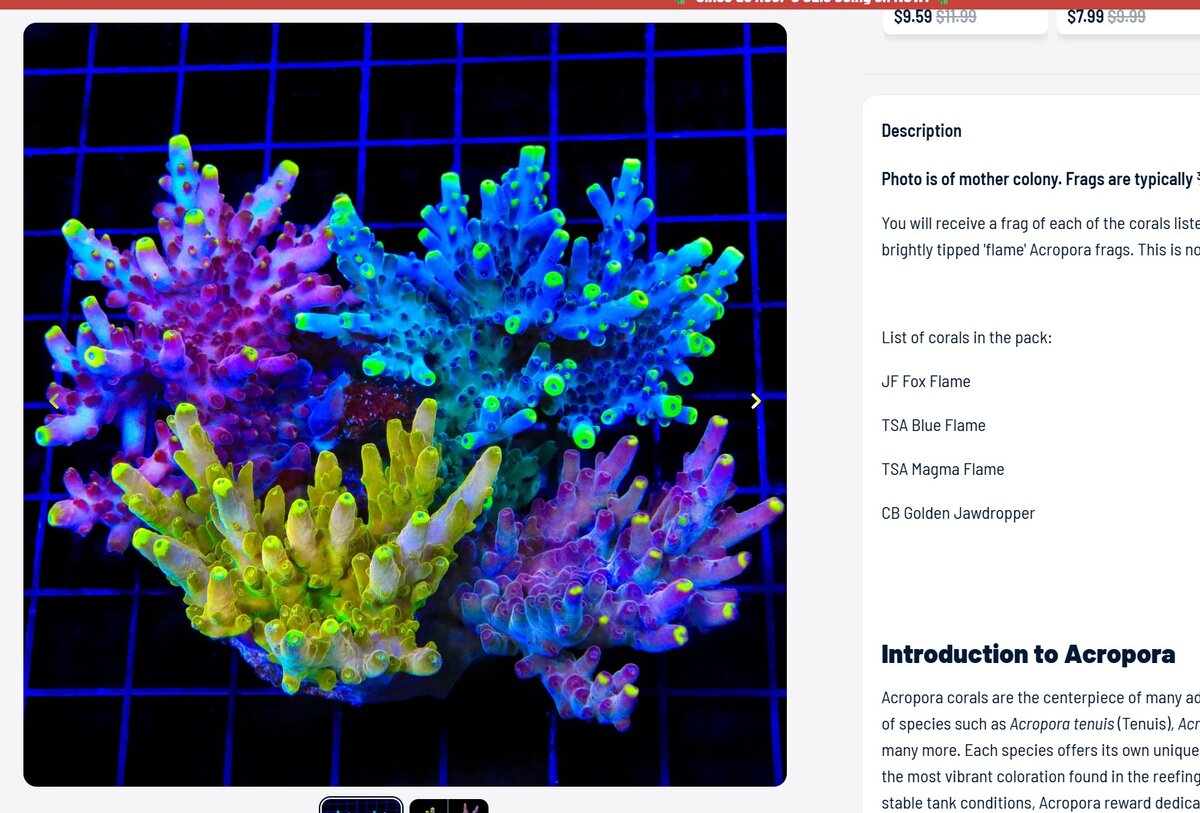
Task: Click the italic 'Acropora tenuis' text
Action: click(x=1061, y=724)
